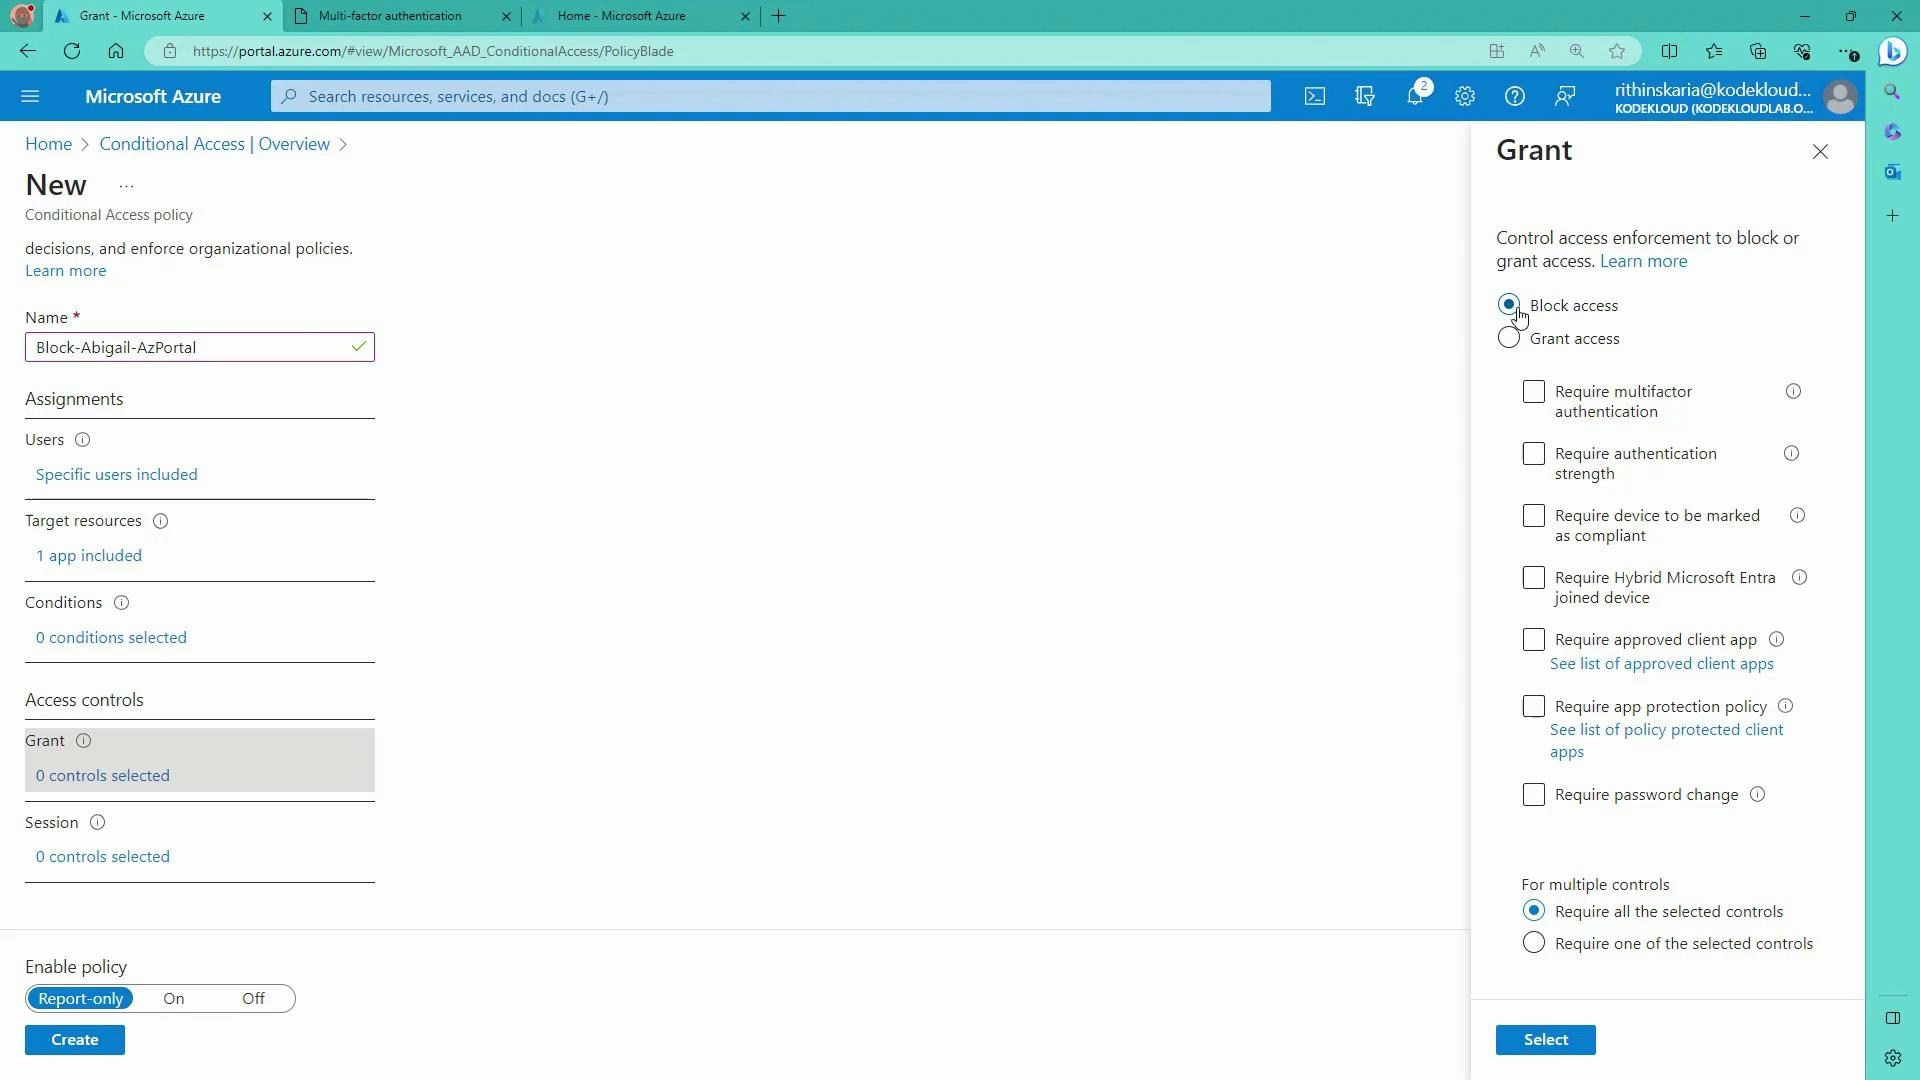This screenshot has height=1080, width=1920.
Task: Show more options next to New heading
Action: (x=125, y=185)
